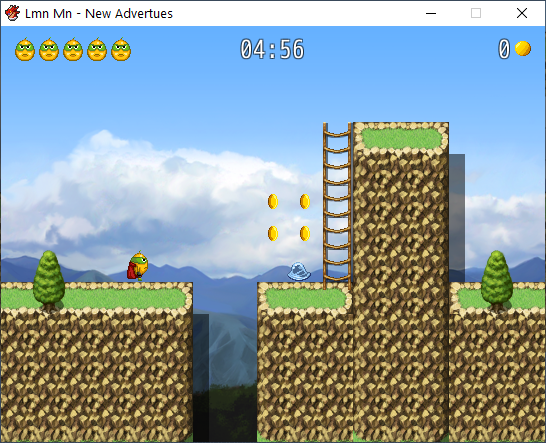Minimize the Lmn Mn game window

(431, 13)
